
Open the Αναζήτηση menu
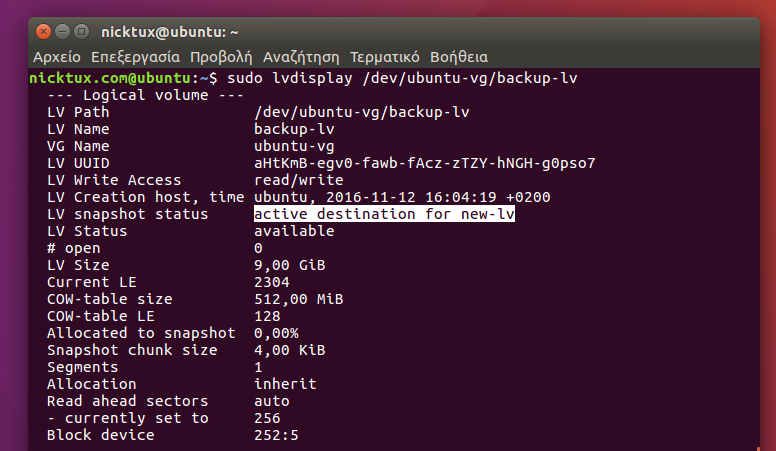click(300, 56)
